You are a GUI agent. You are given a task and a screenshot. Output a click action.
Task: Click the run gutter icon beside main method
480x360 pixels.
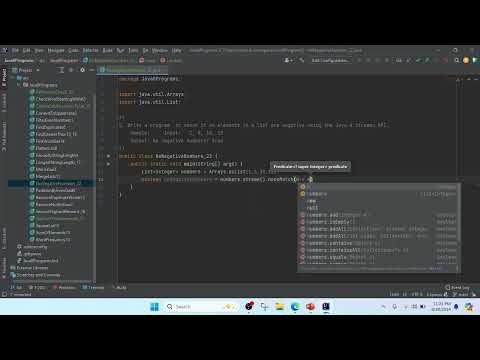click(x=109, y=164)
